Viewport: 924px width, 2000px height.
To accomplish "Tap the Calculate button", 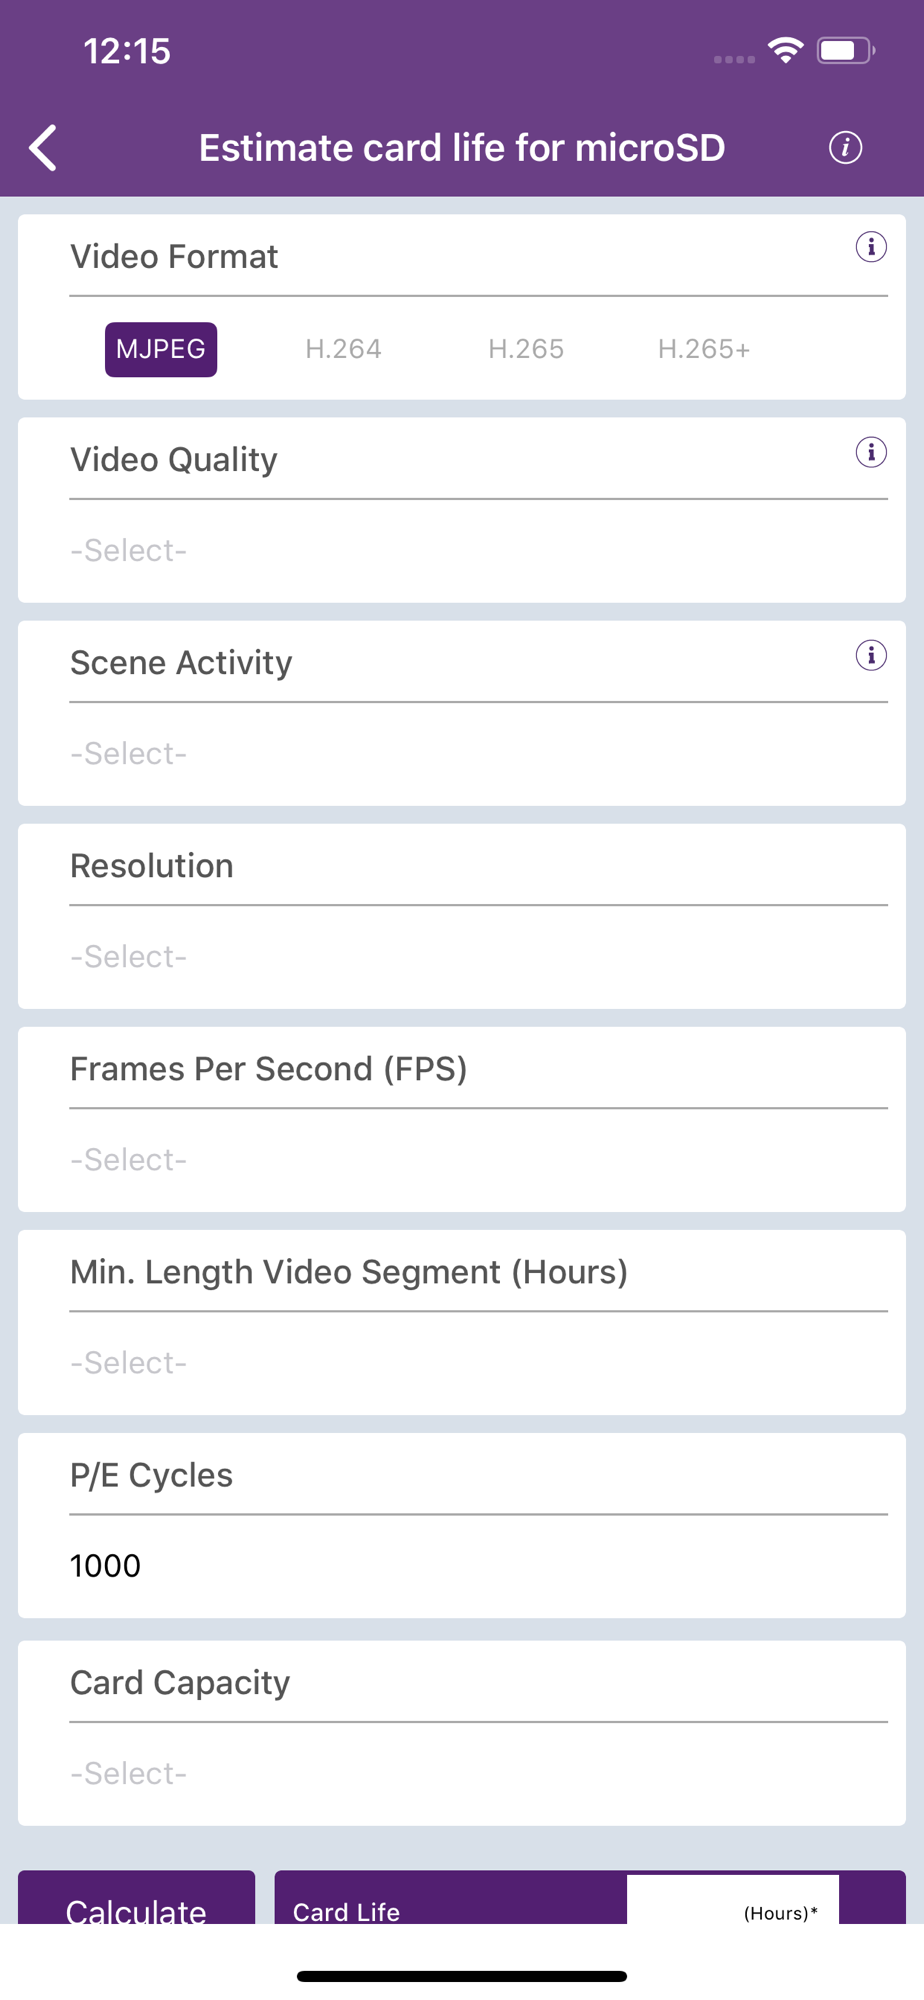I will point(136,1899).
